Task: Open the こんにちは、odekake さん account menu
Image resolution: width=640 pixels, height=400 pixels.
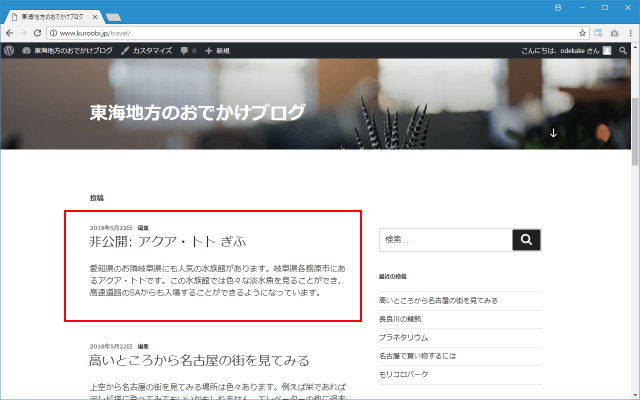Action: click(566, 51)
